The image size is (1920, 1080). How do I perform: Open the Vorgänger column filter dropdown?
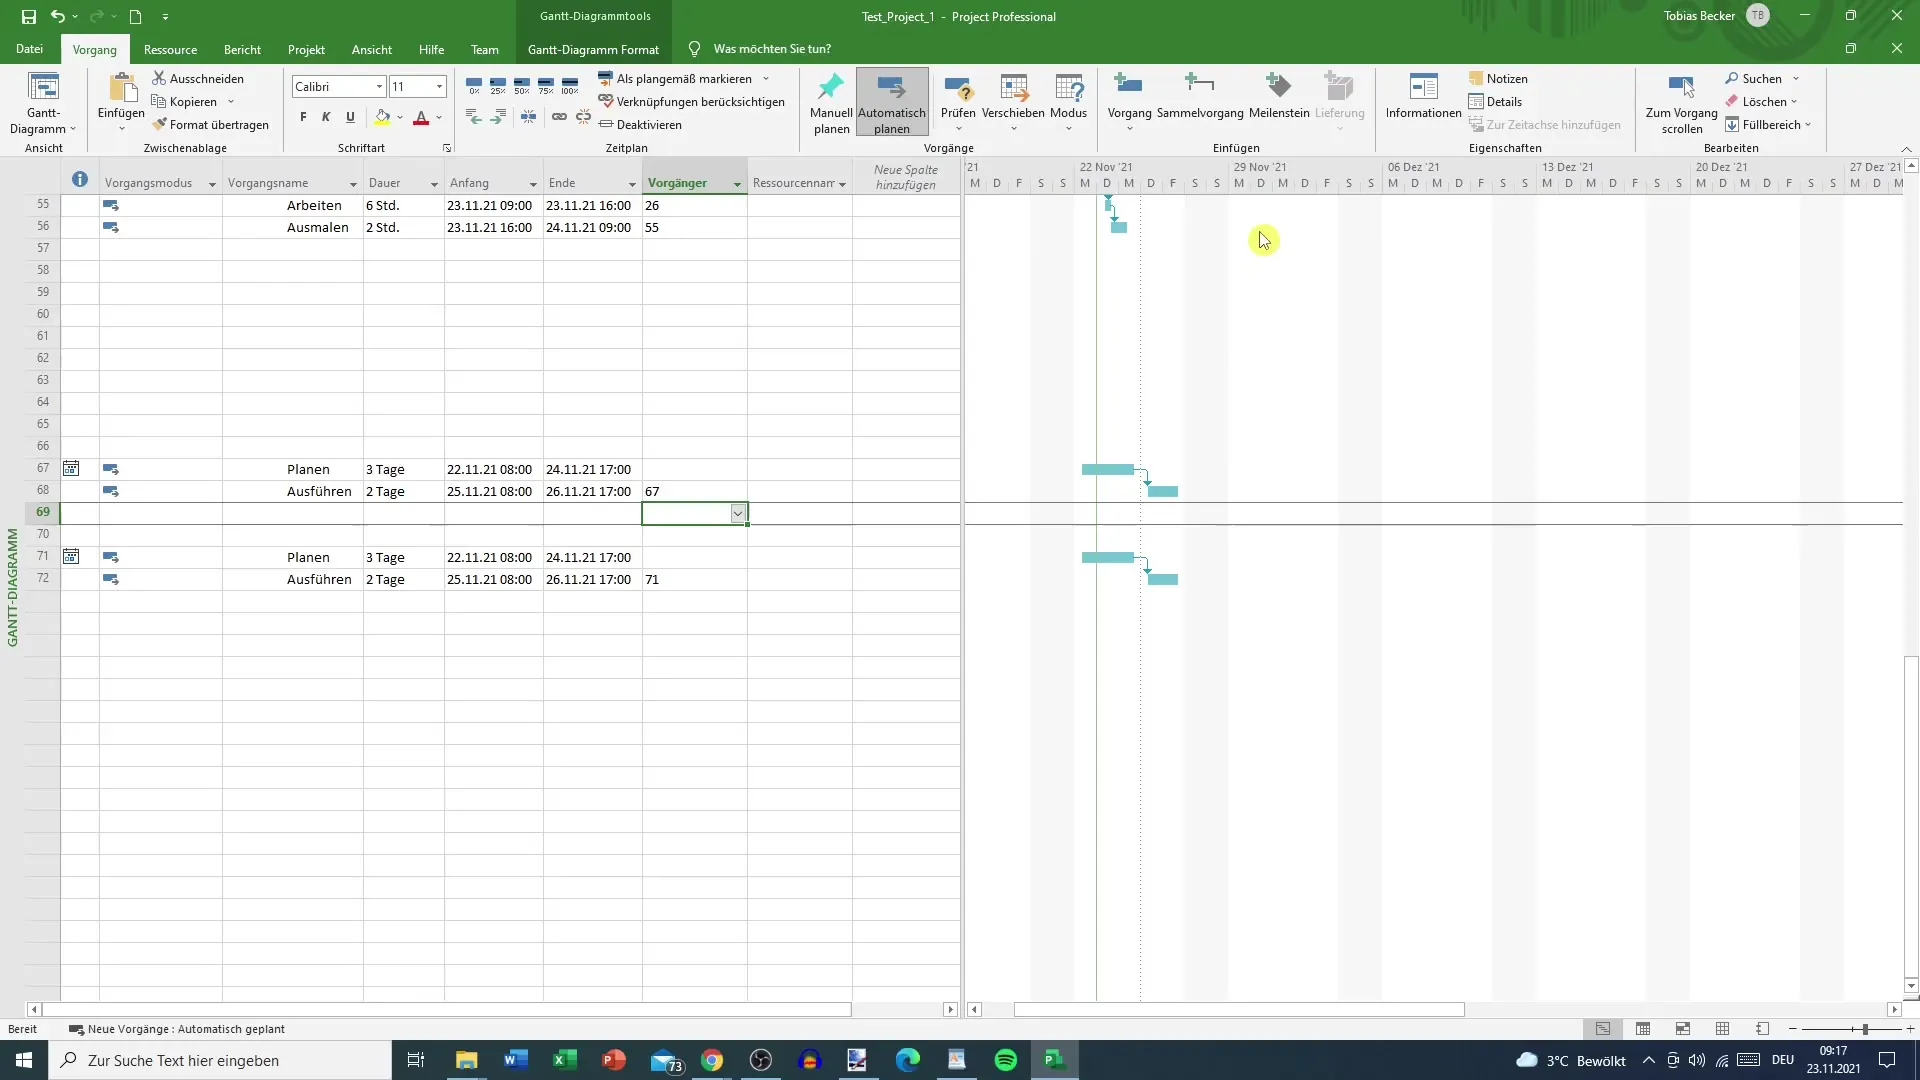pos(737,184)
